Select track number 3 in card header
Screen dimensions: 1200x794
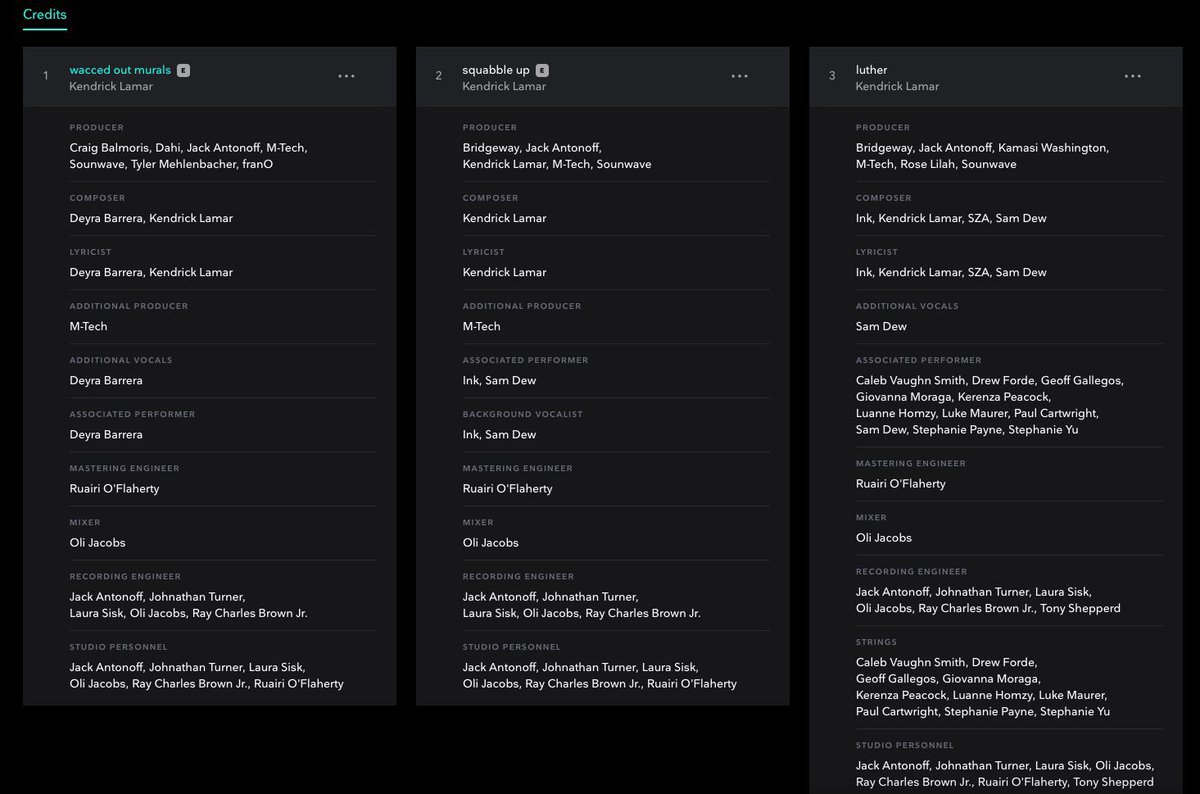click(x=832, y=76)
